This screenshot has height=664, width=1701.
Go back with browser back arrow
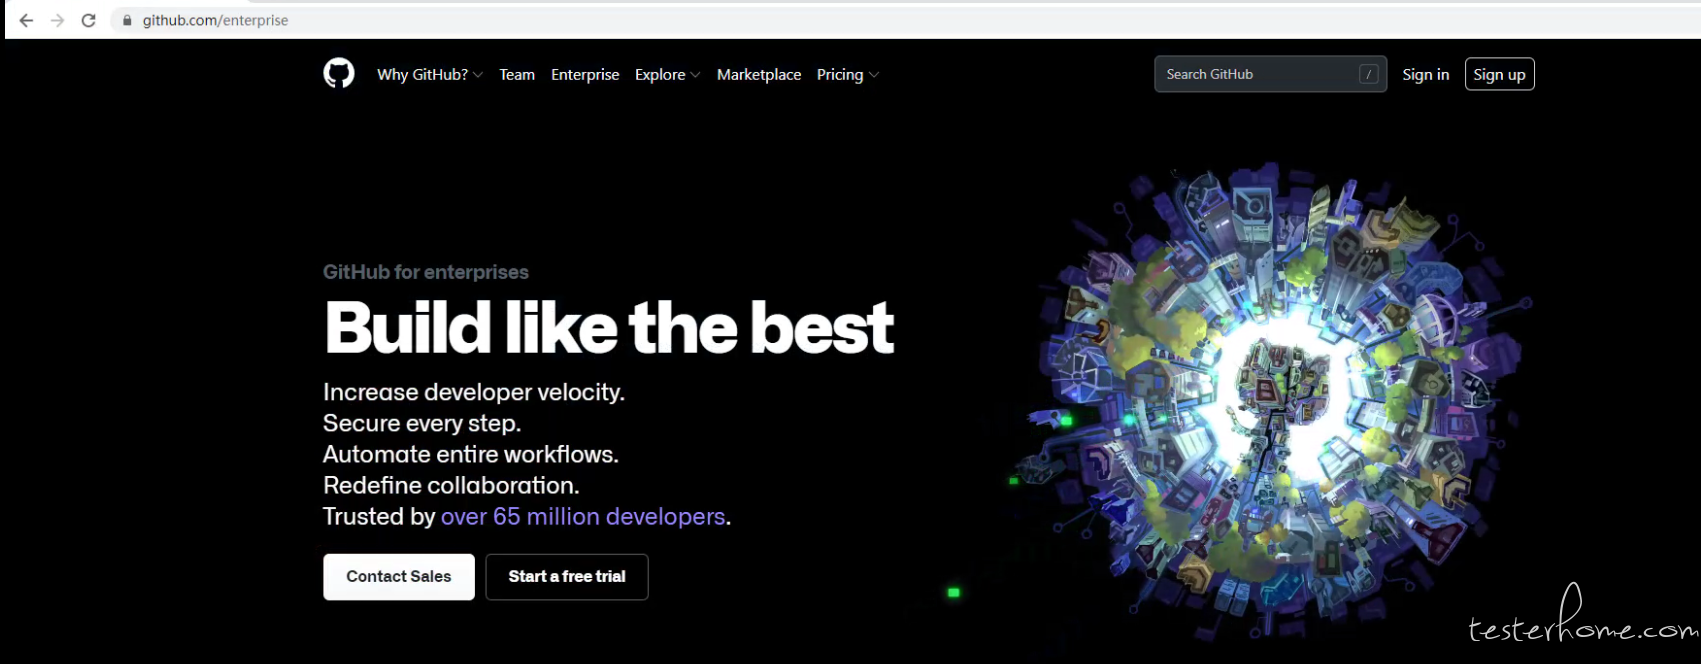[26, 20]
